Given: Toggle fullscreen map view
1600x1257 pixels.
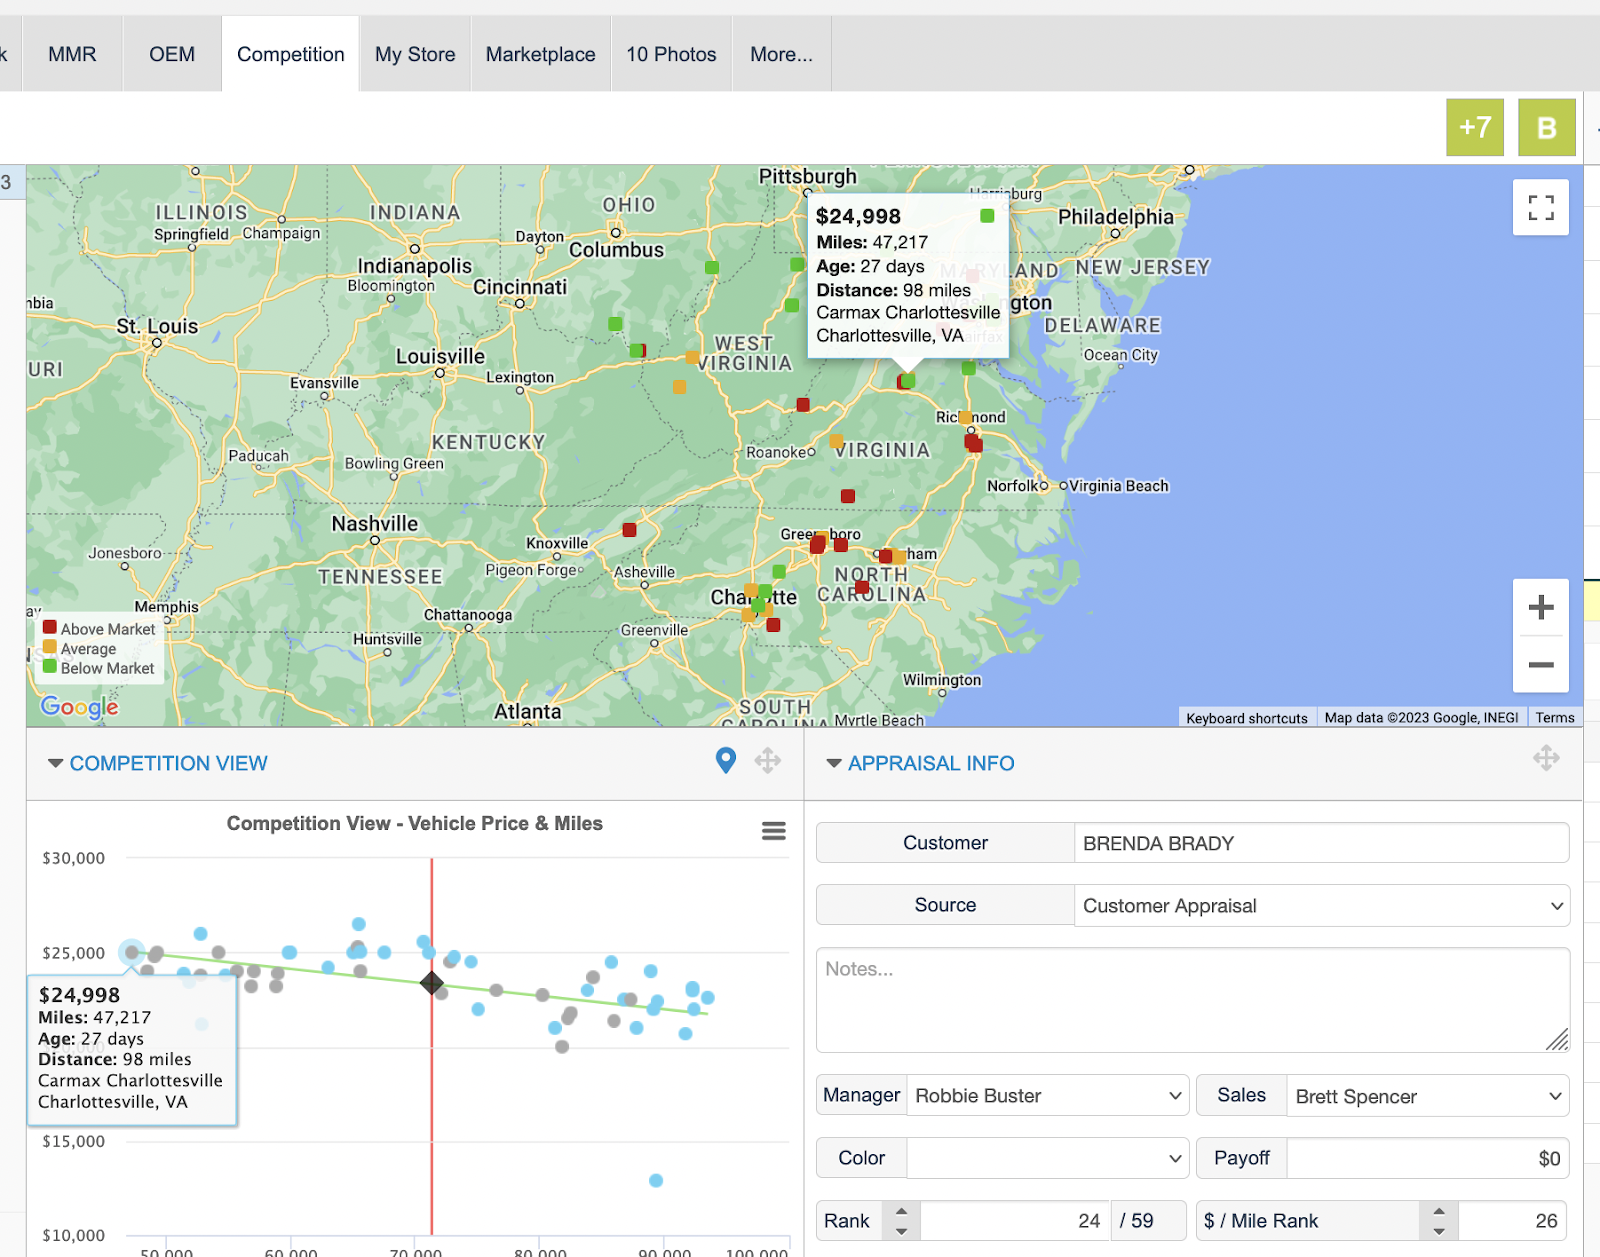Looking at the screenshot, I should tap(1540, 208).
